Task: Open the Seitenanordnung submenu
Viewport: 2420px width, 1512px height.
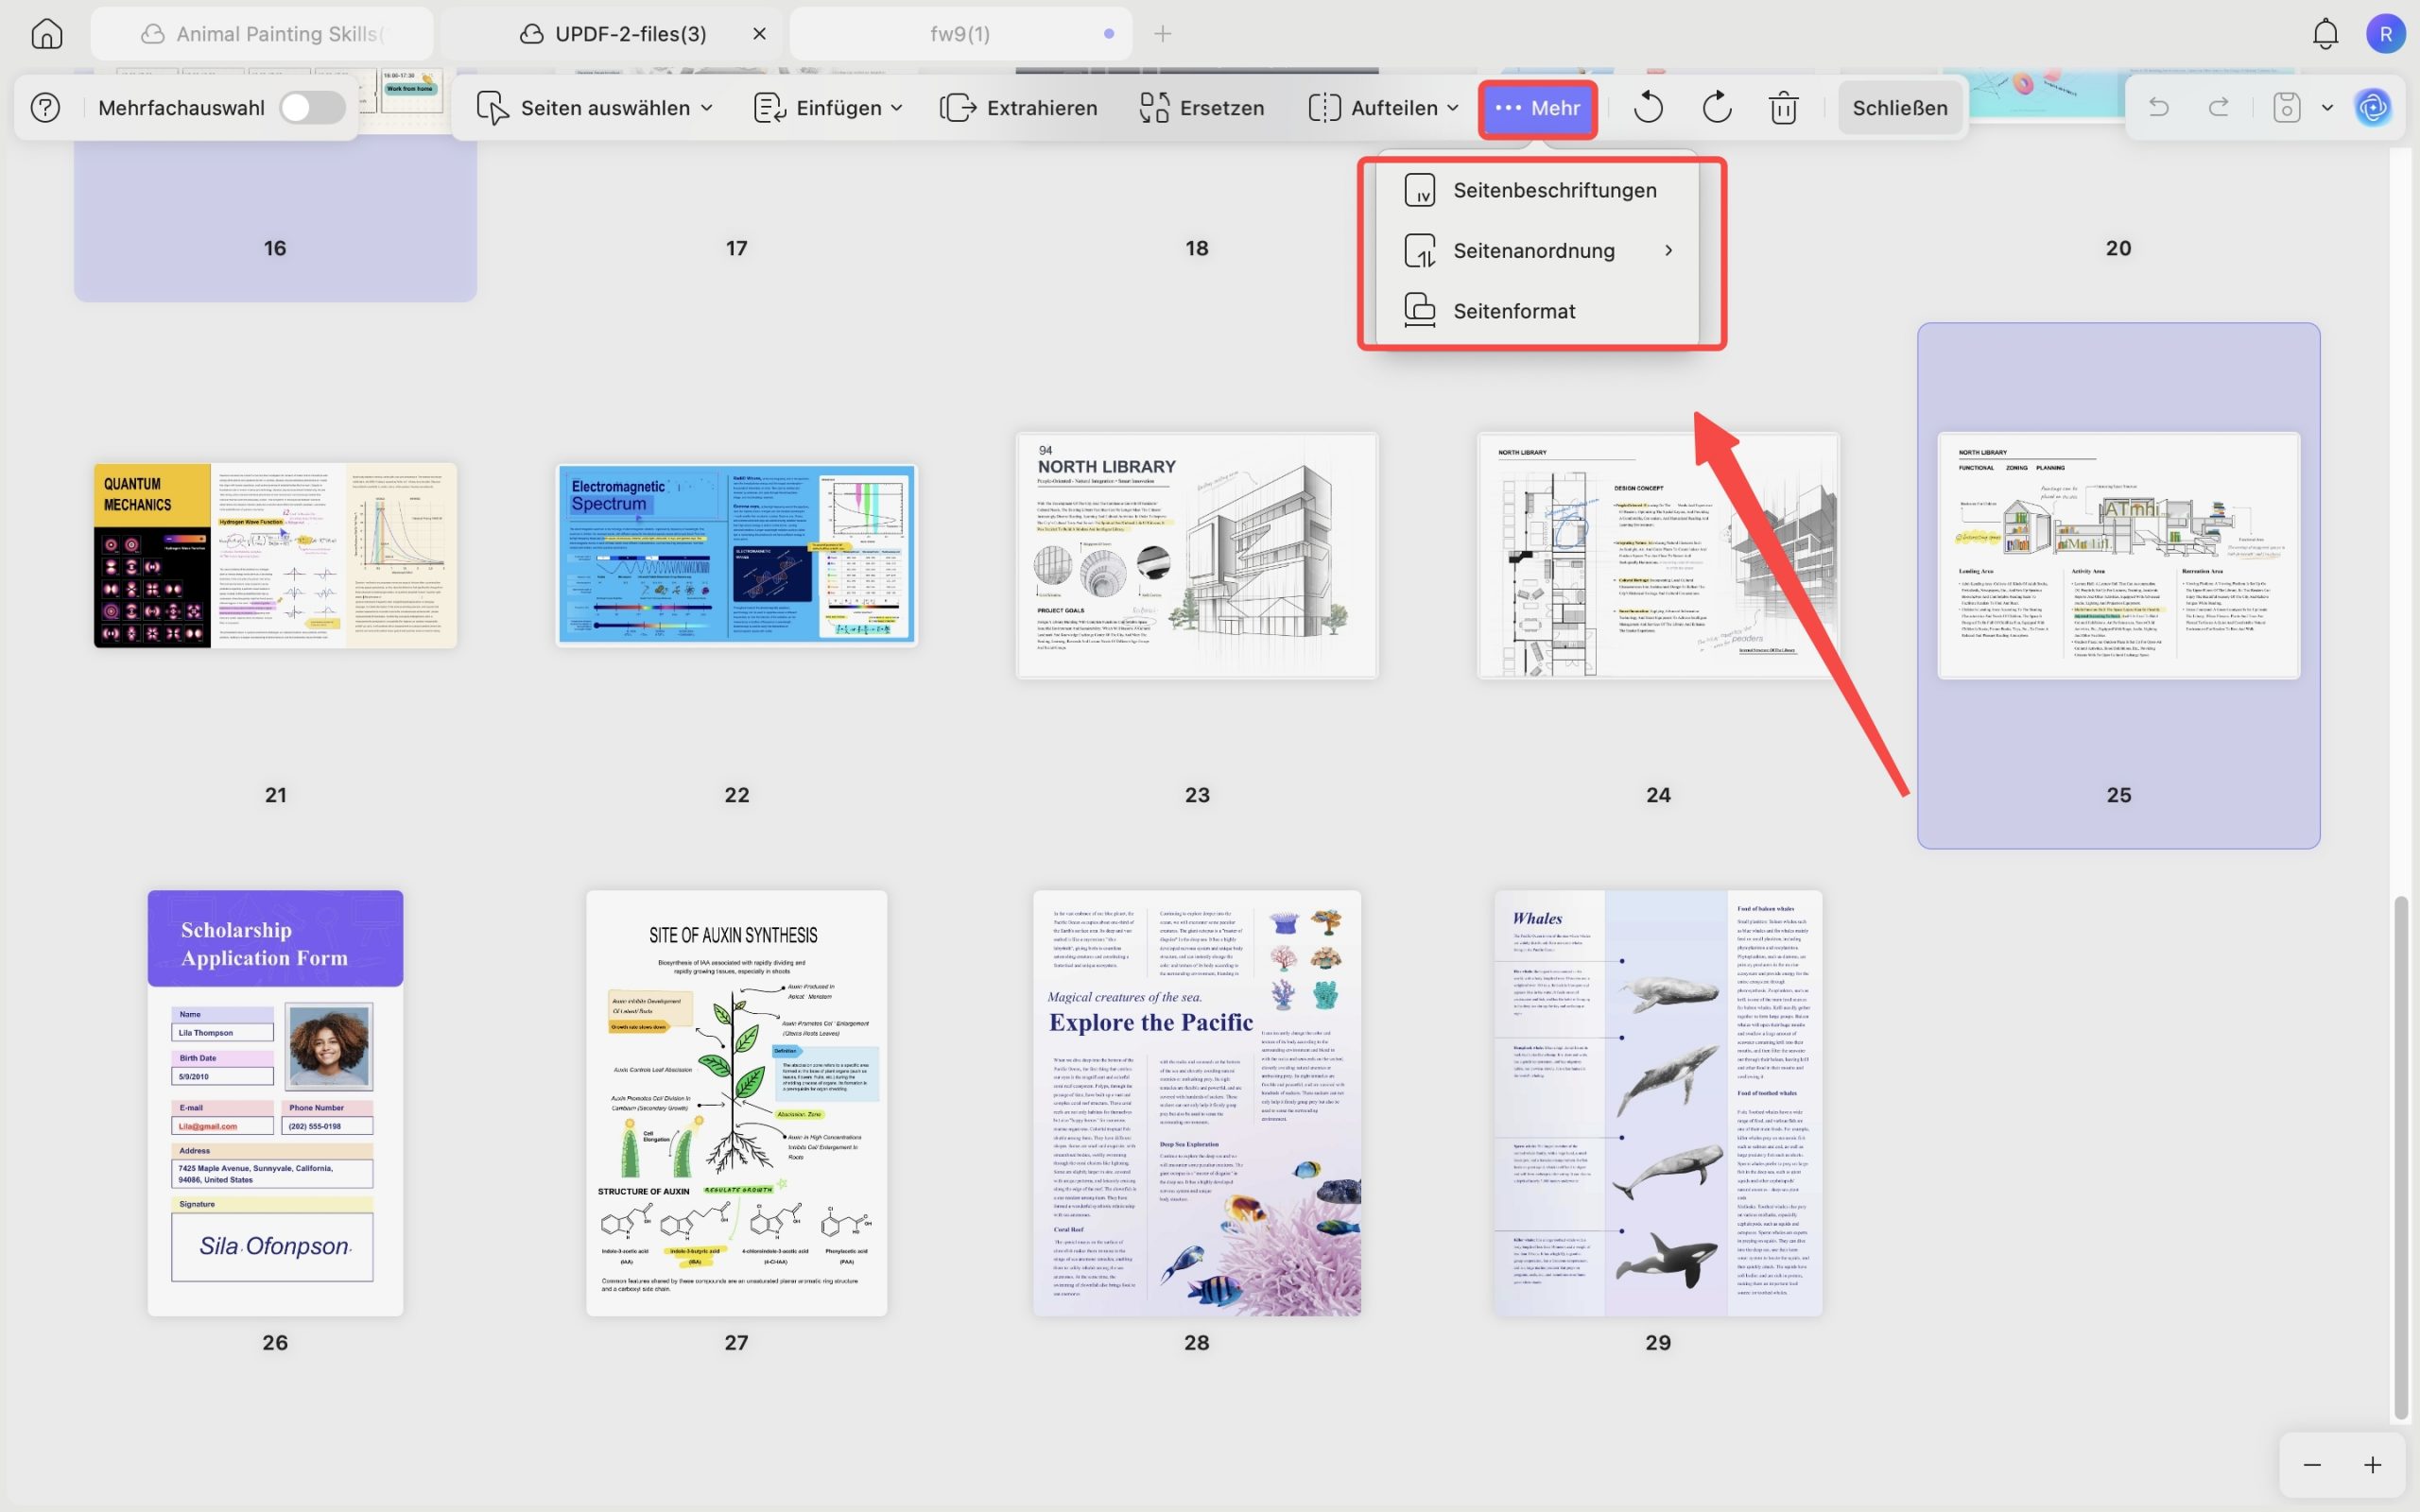Action: coord(1537,251)
